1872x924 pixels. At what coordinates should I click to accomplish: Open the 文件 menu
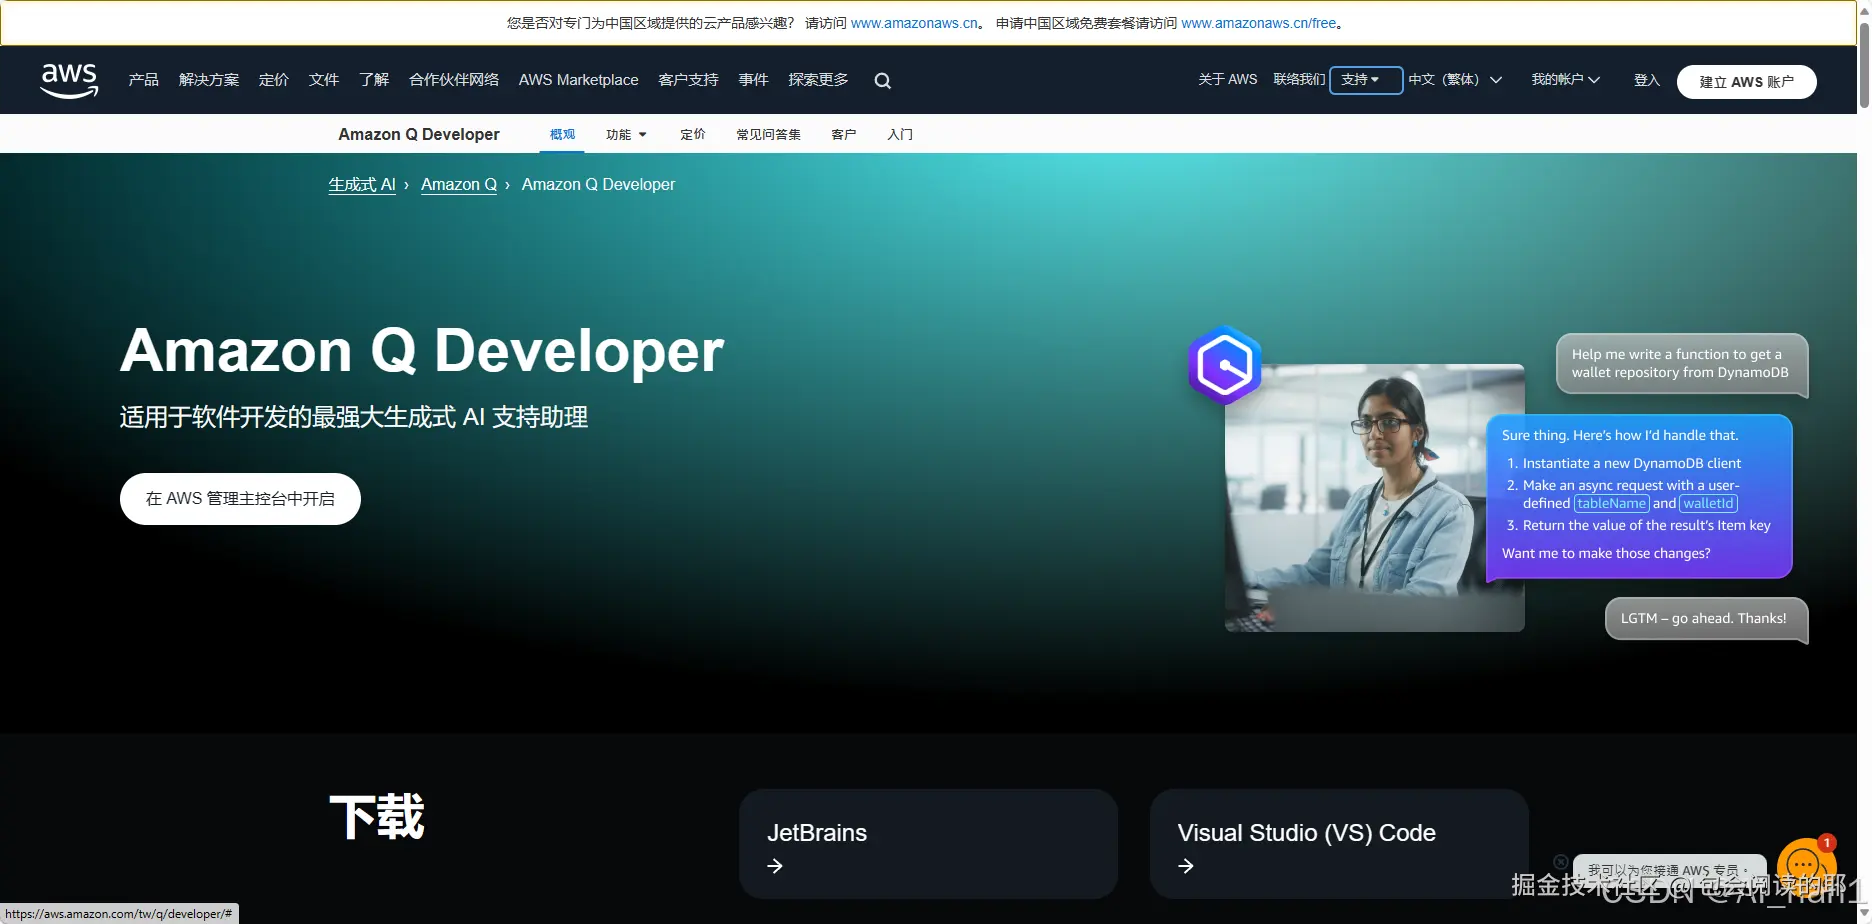click(324, 80)
